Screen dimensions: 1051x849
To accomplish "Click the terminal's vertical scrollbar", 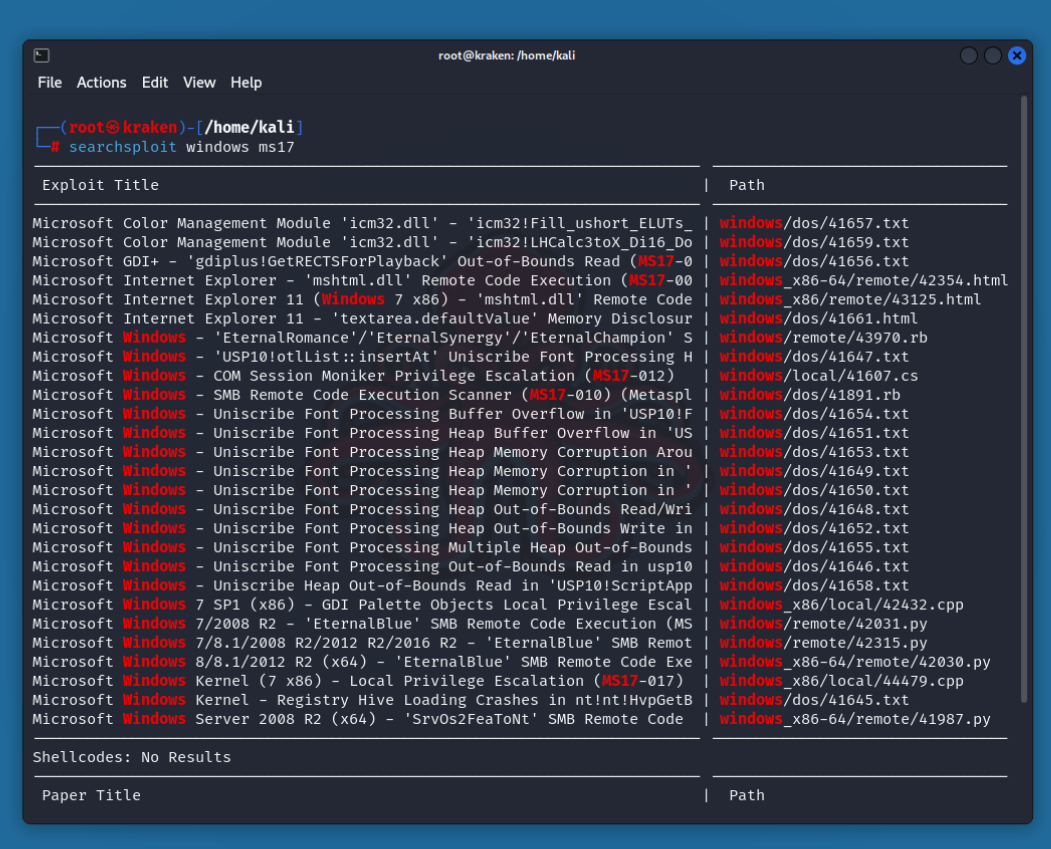I will (1023, 400).
